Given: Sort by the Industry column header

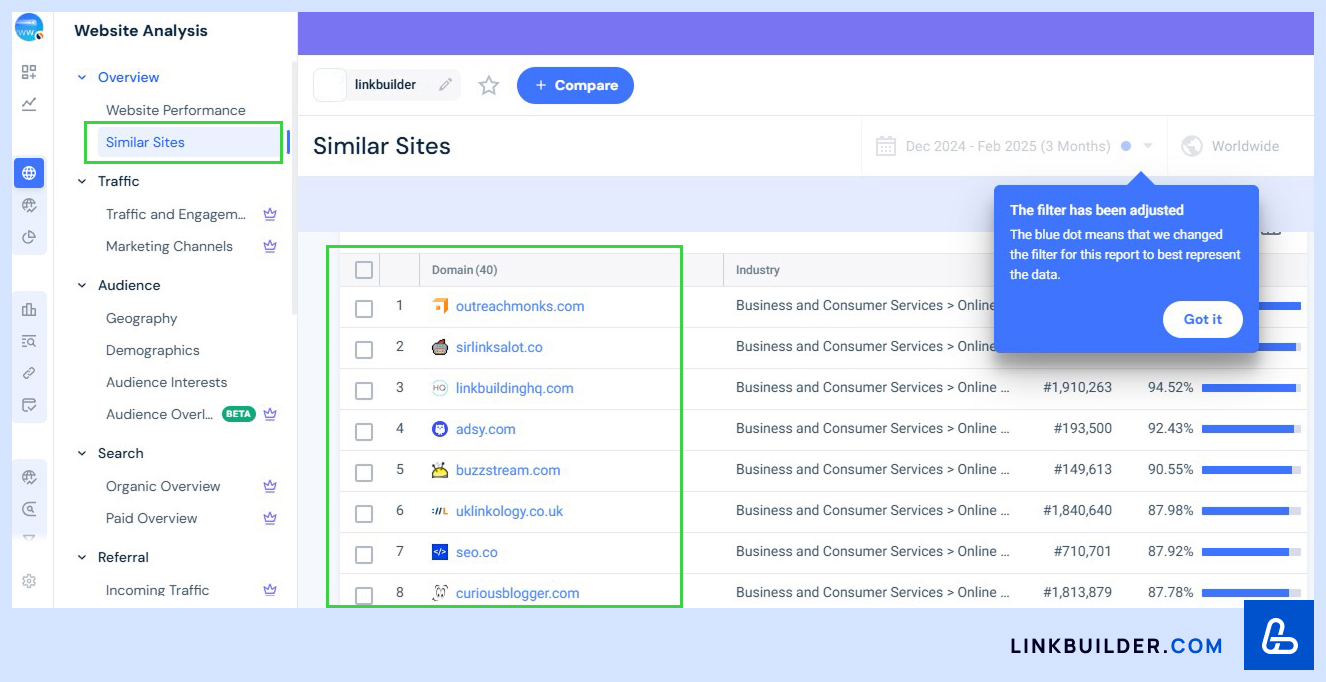Looking at the screenshot, I should (x=758, y=270).
